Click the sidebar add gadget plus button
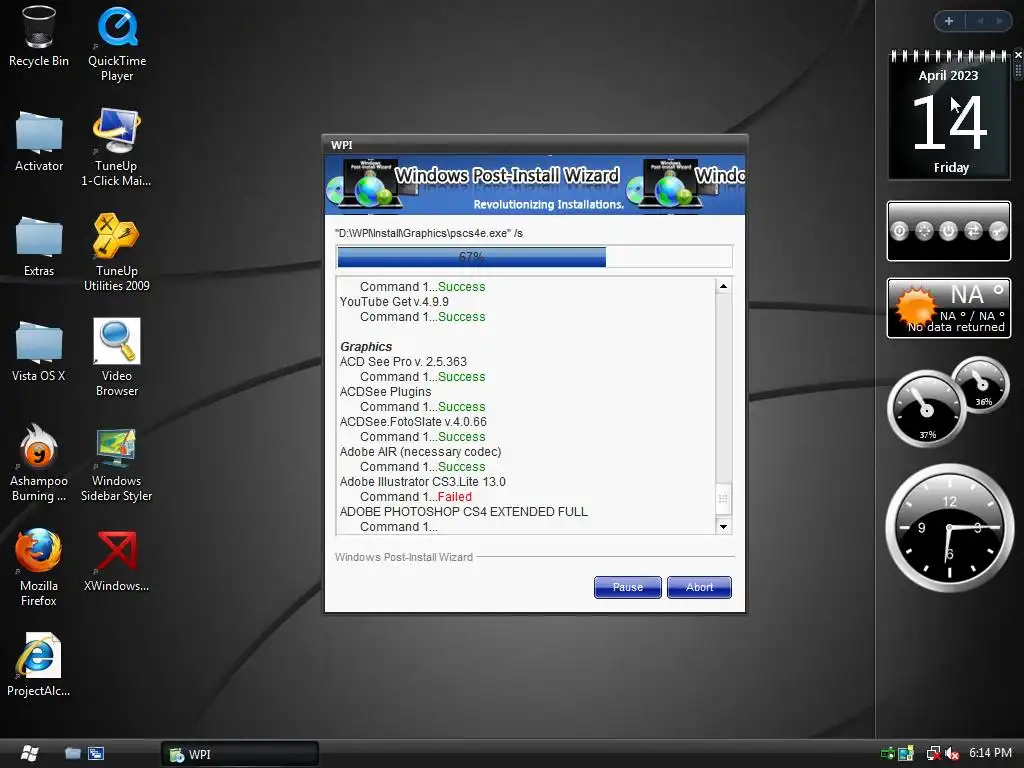Viewport: 1024px width, 768px height. [x=949, y=21]
